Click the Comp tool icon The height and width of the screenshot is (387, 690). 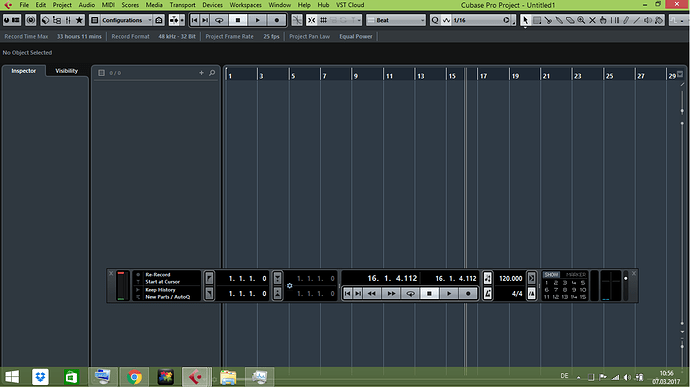point(603,20)
